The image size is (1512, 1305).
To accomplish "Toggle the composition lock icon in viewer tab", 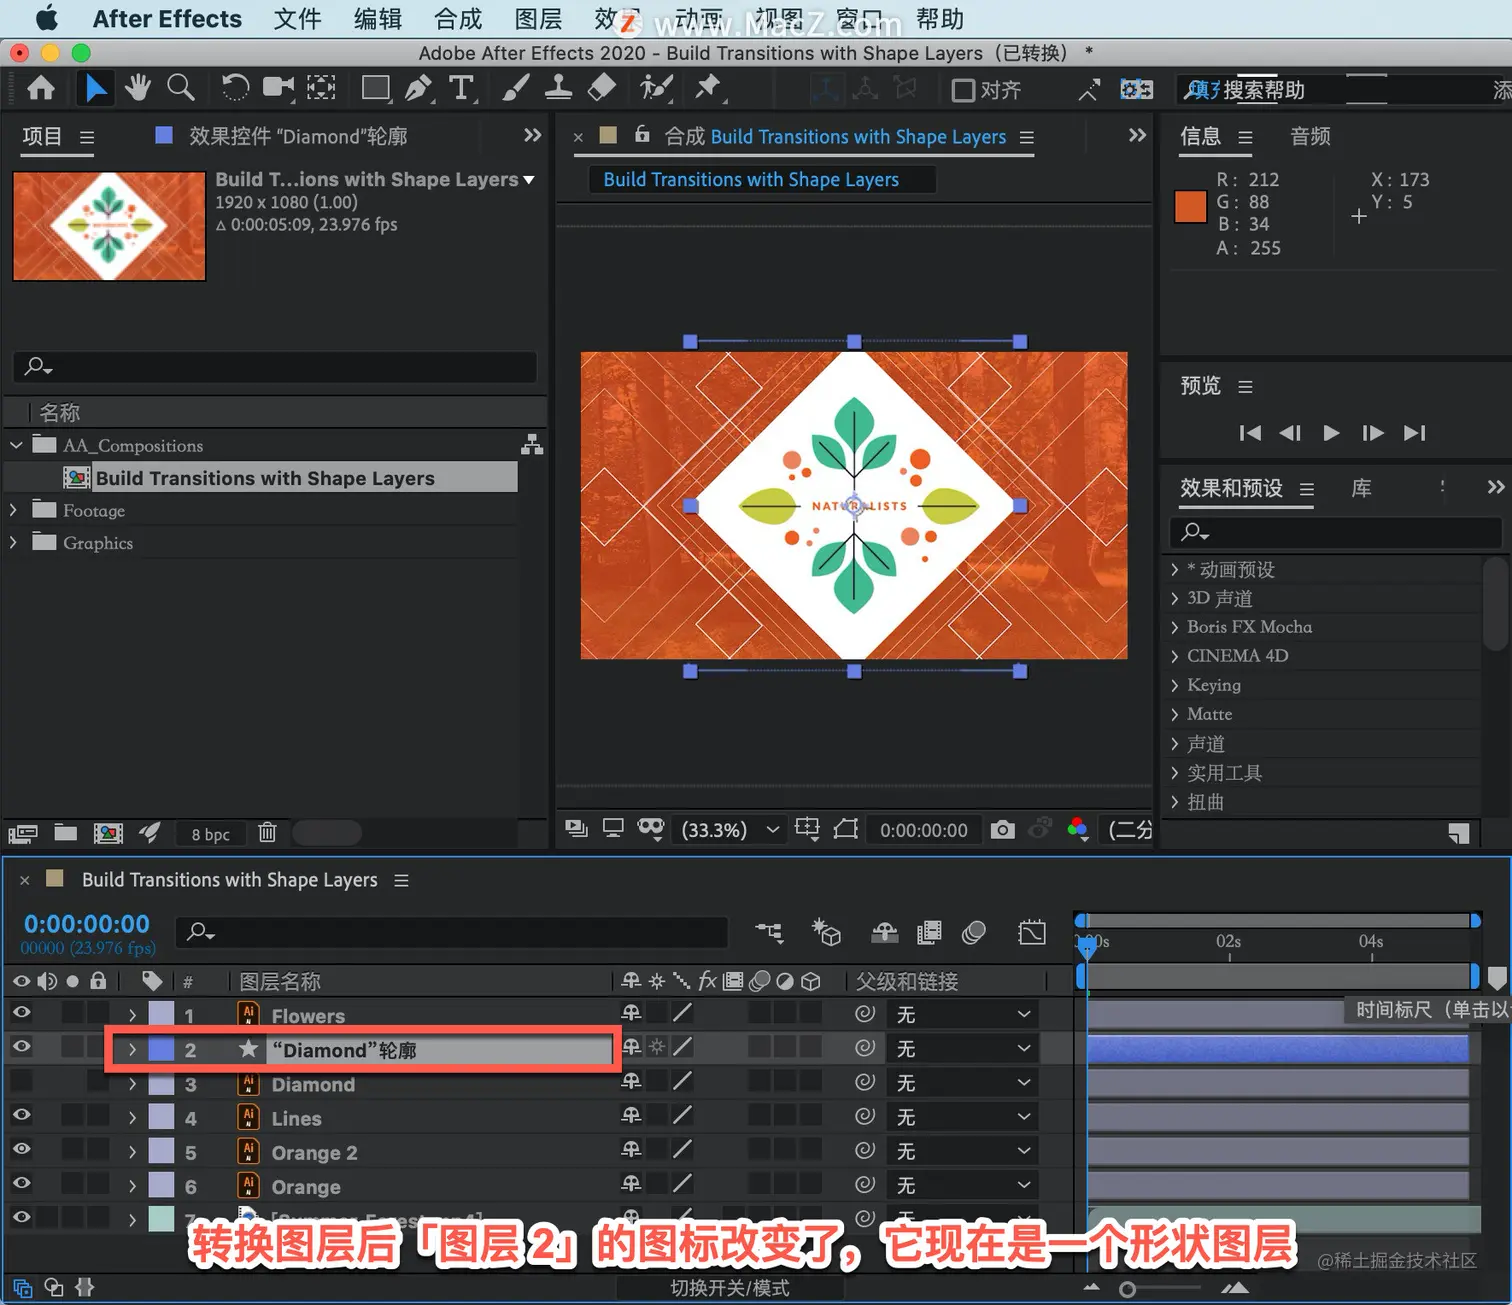I will point(642,134).
